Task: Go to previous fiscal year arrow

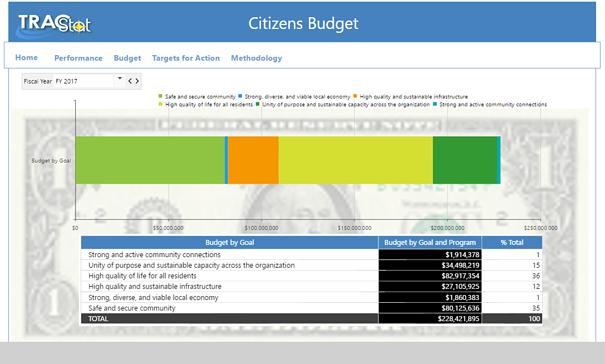Action: click(130, 81)
